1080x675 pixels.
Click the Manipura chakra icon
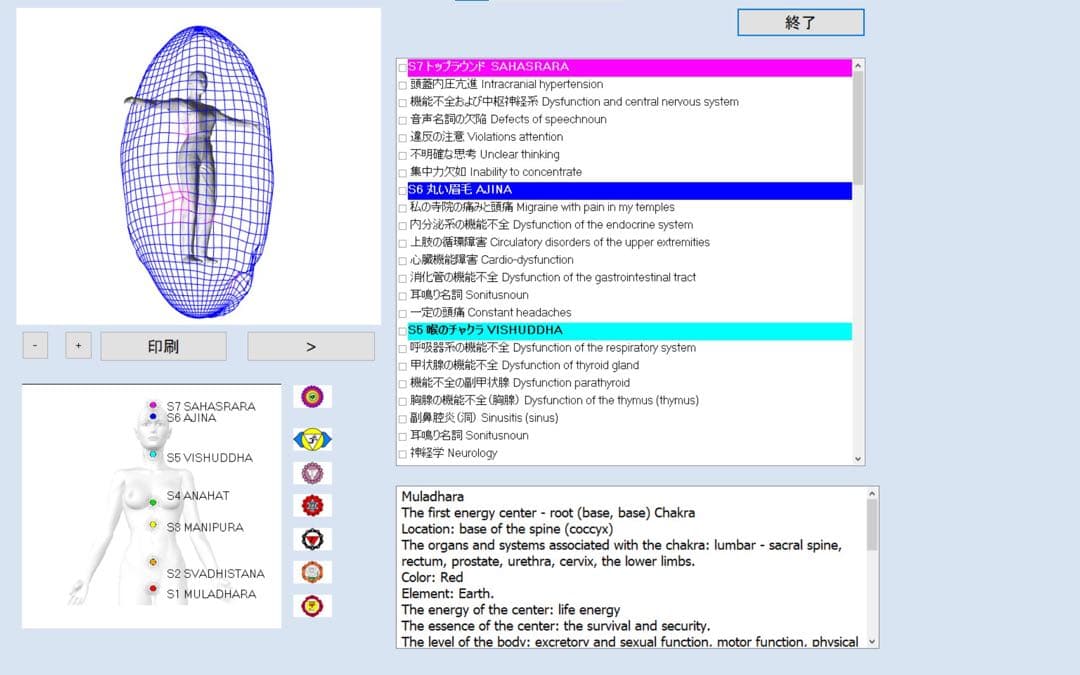tap(312, 539)
